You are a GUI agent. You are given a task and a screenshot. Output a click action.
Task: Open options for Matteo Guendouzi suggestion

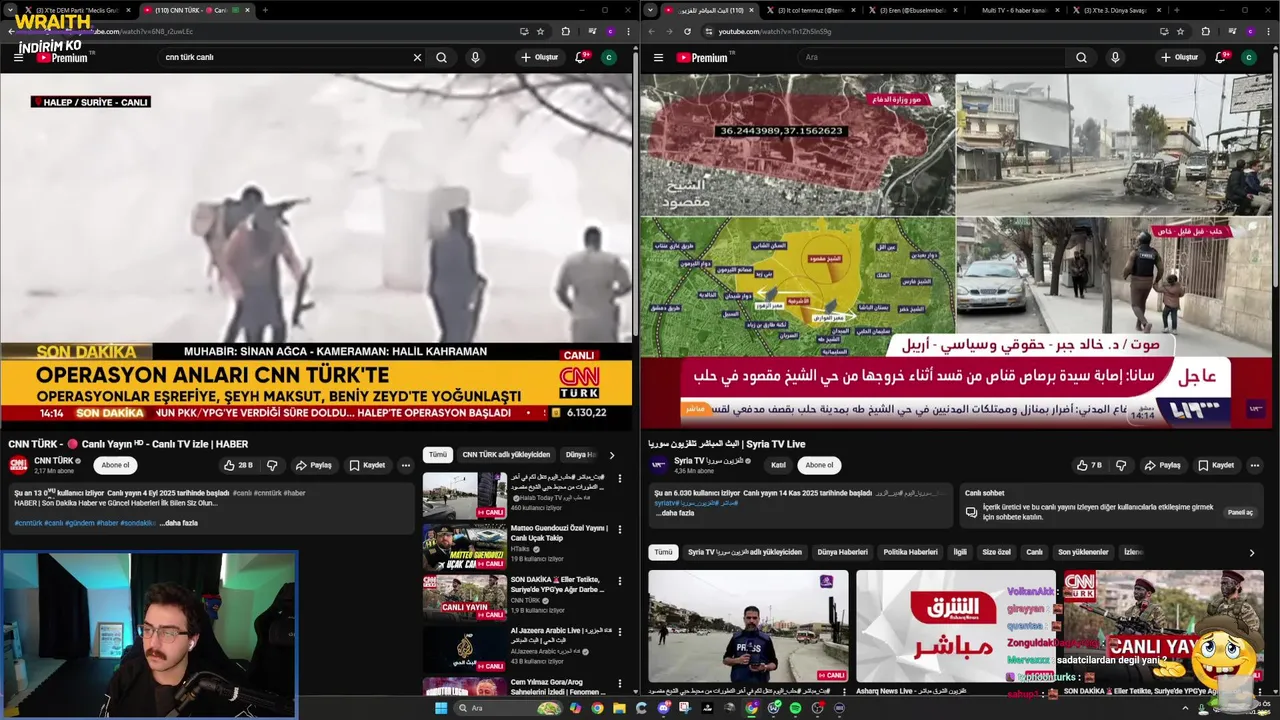pos(619,529)
